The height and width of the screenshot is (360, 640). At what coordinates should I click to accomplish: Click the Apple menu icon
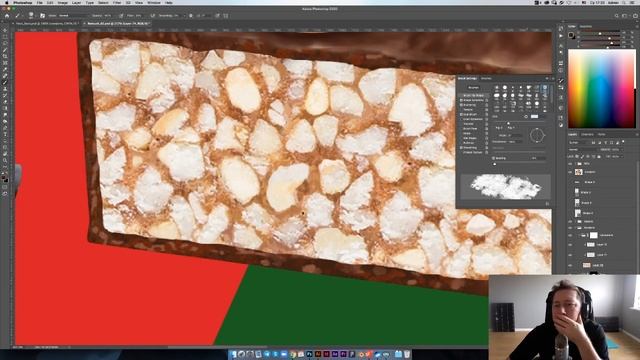coord(6,2)
